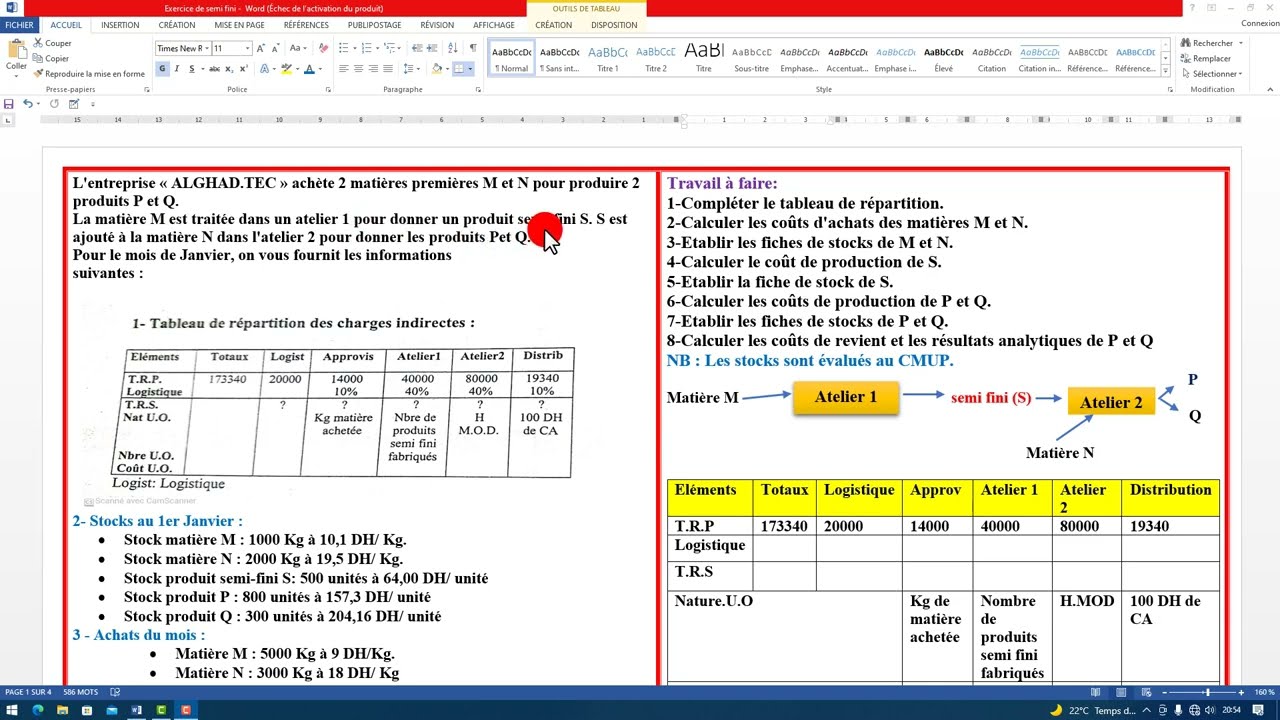Open the Sélectionner dropdown

[x=1211, y=73]
